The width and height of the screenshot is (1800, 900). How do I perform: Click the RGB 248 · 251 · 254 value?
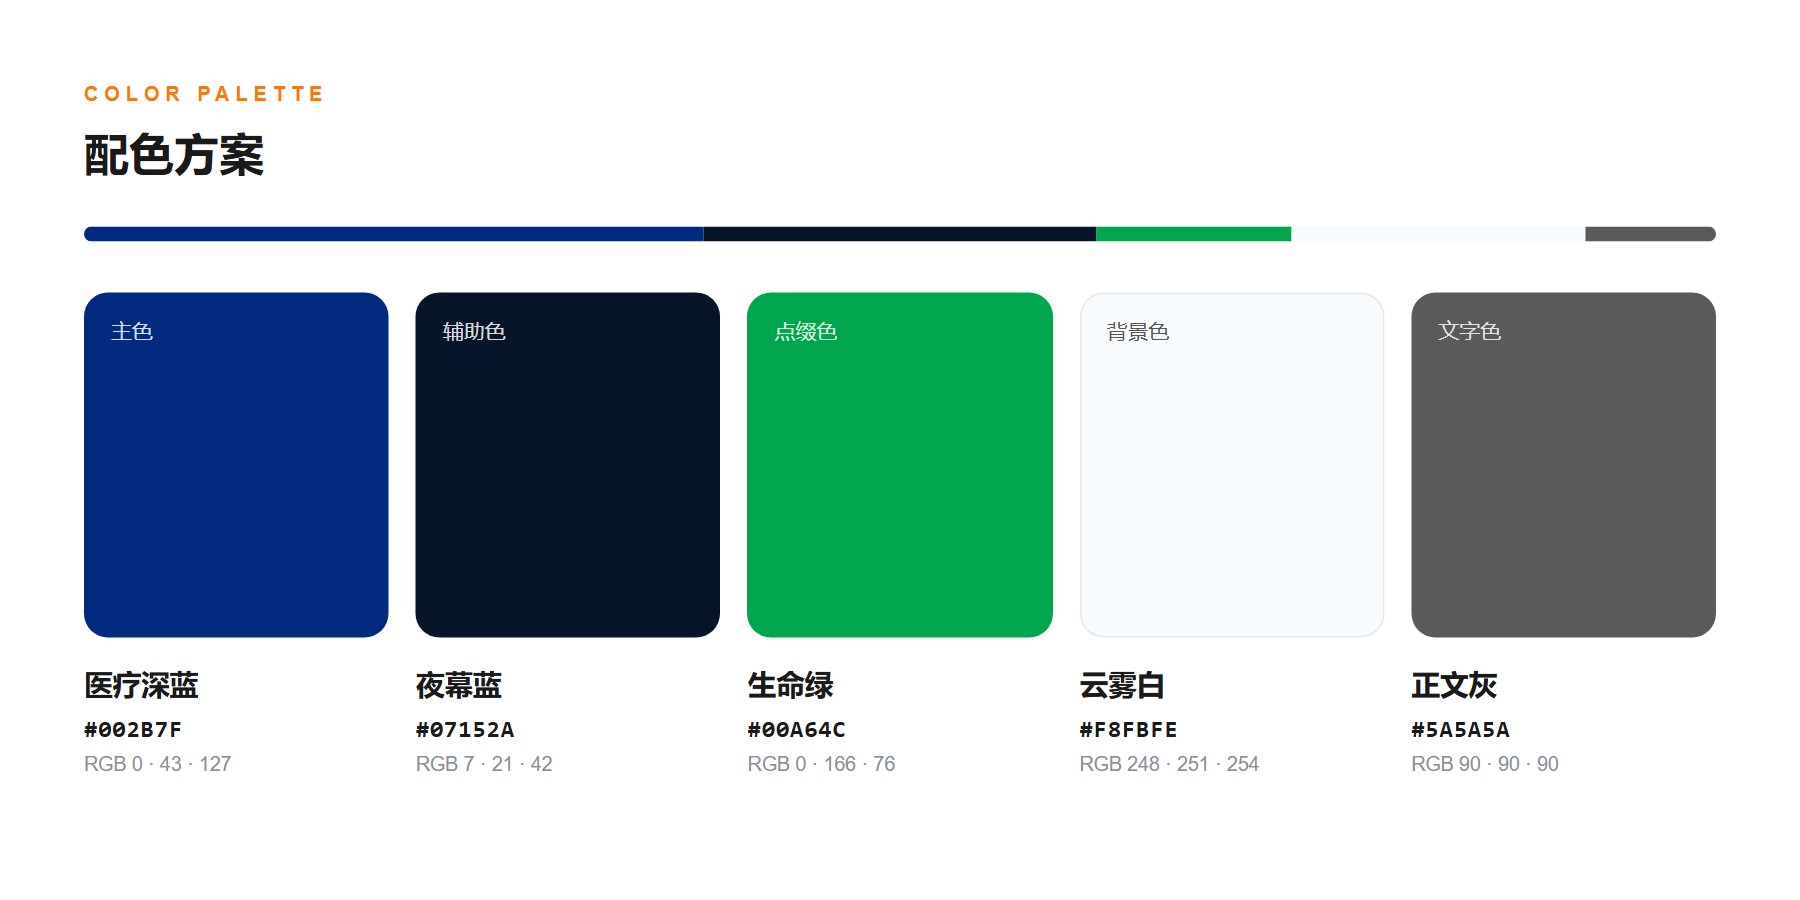1169,764
